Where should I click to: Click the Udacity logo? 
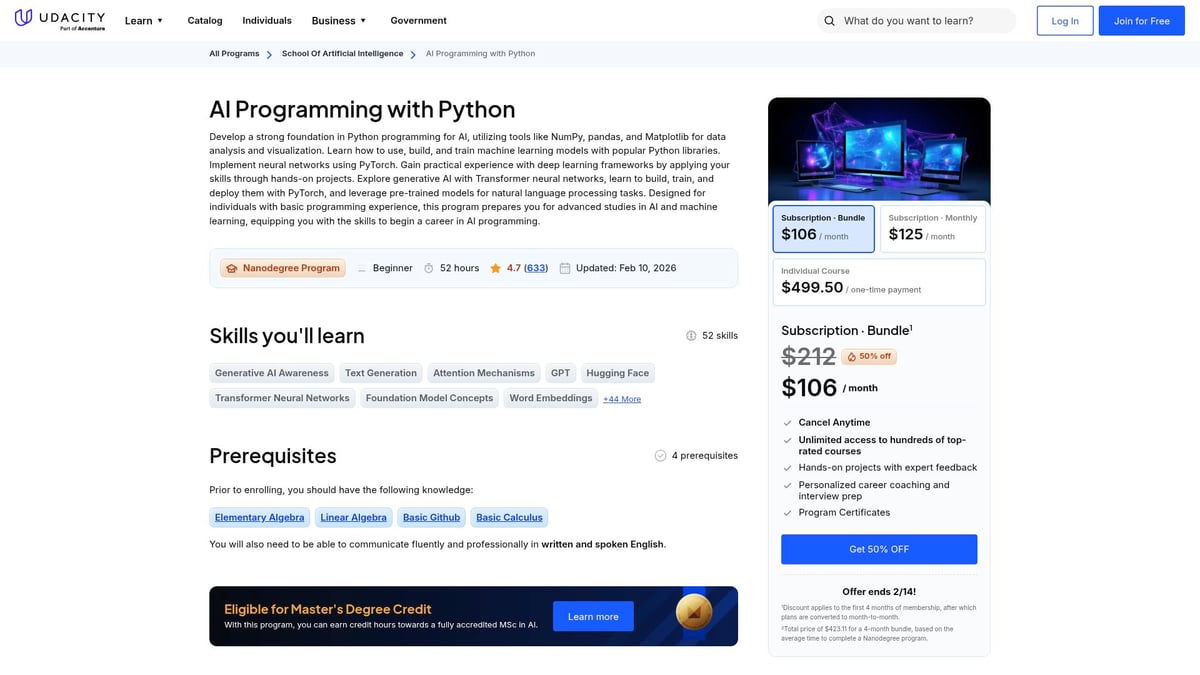[60, 20]
